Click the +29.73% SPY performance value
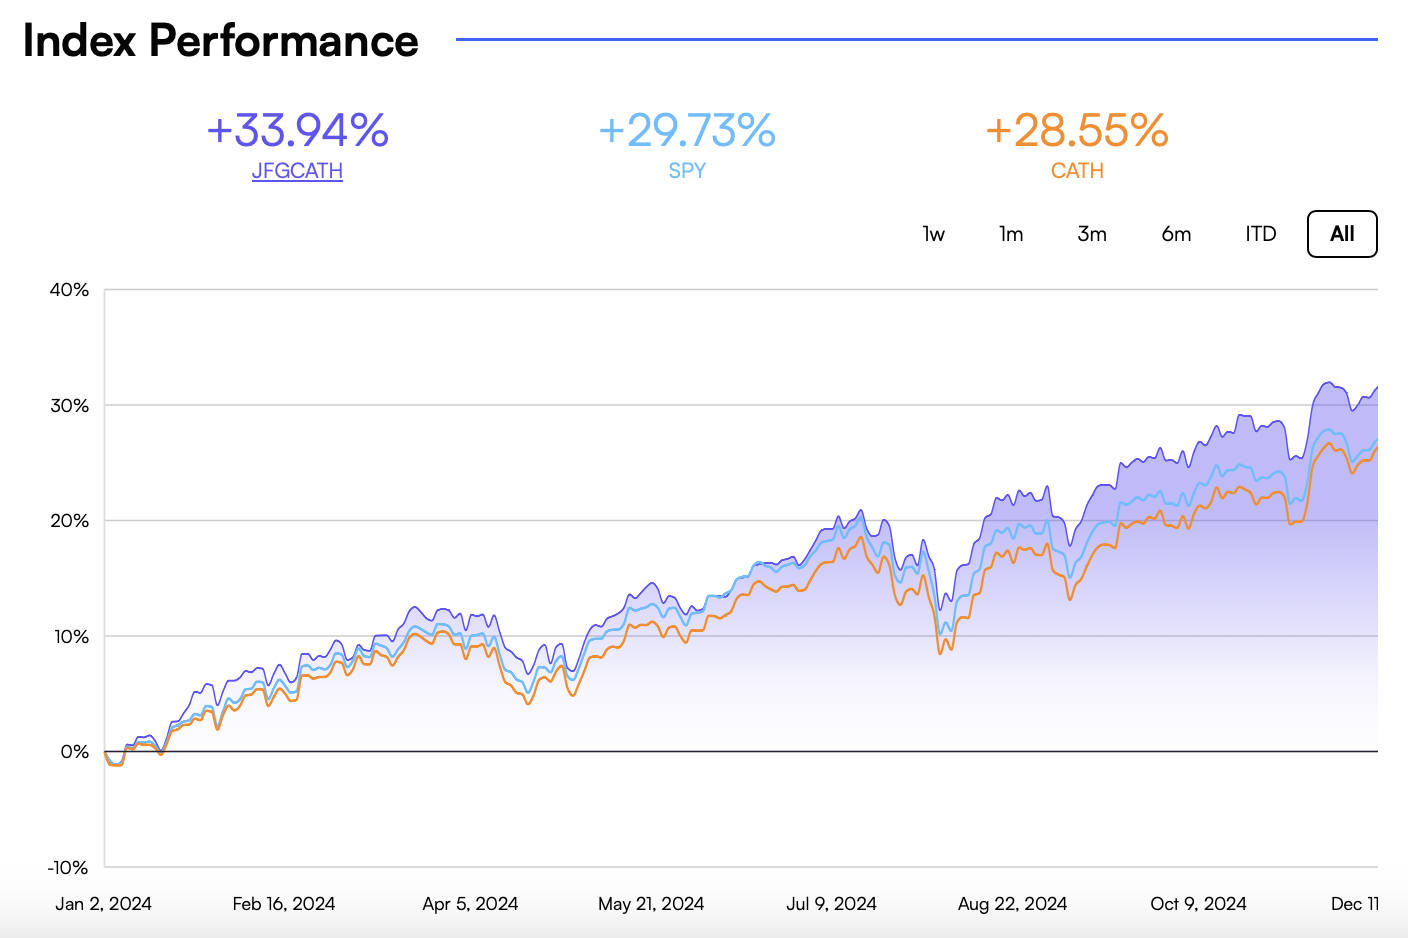 tap(687, 130)
